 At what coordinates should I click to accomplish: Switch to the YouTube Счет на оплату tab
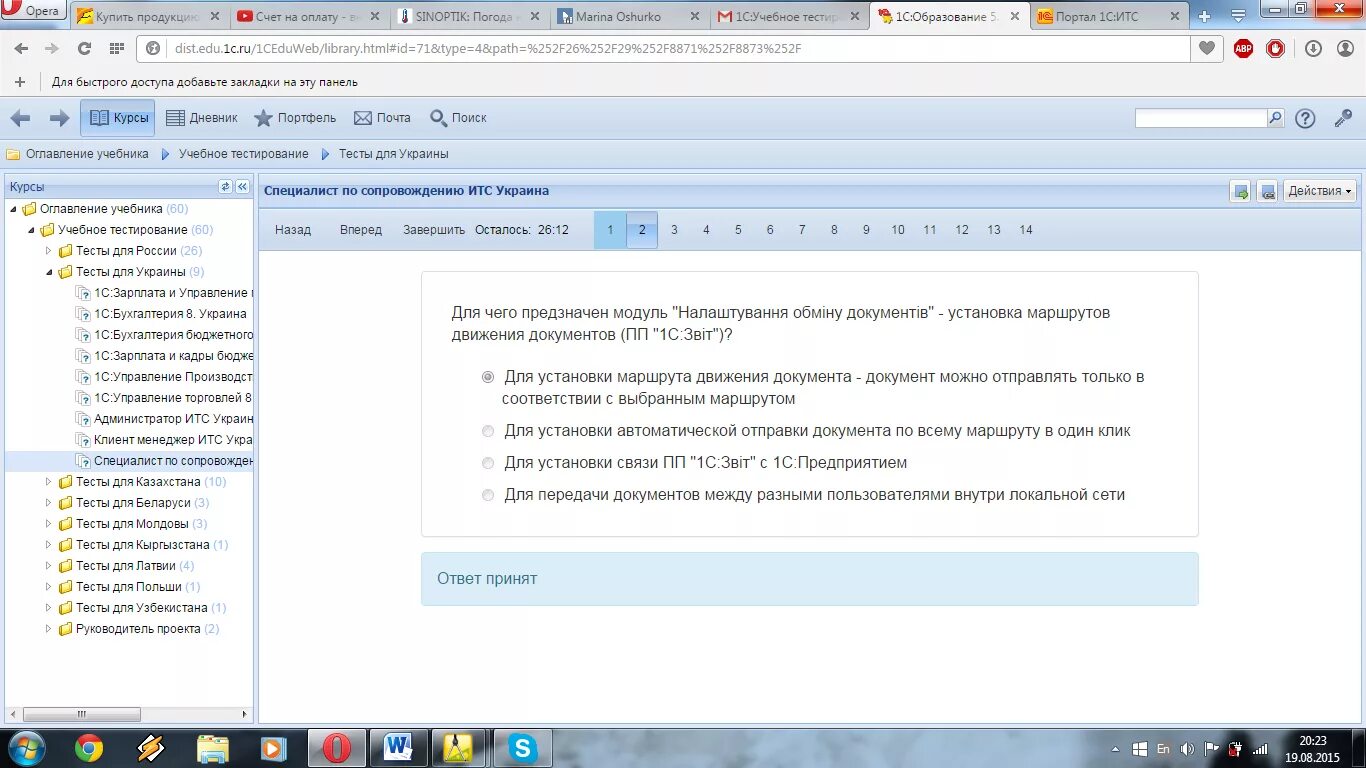[x=307, y=17]
